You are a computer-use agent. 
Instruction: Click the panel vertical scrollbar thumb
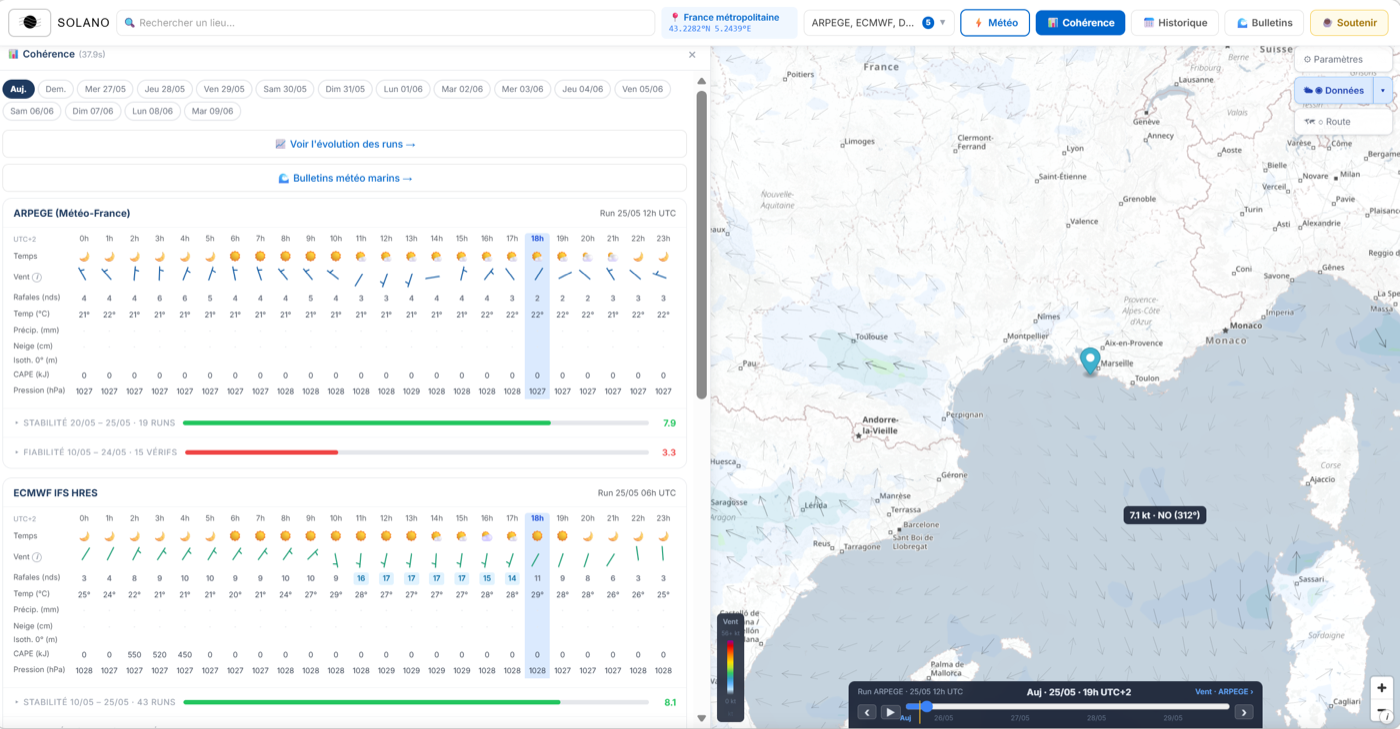click(x=702, y=245)
